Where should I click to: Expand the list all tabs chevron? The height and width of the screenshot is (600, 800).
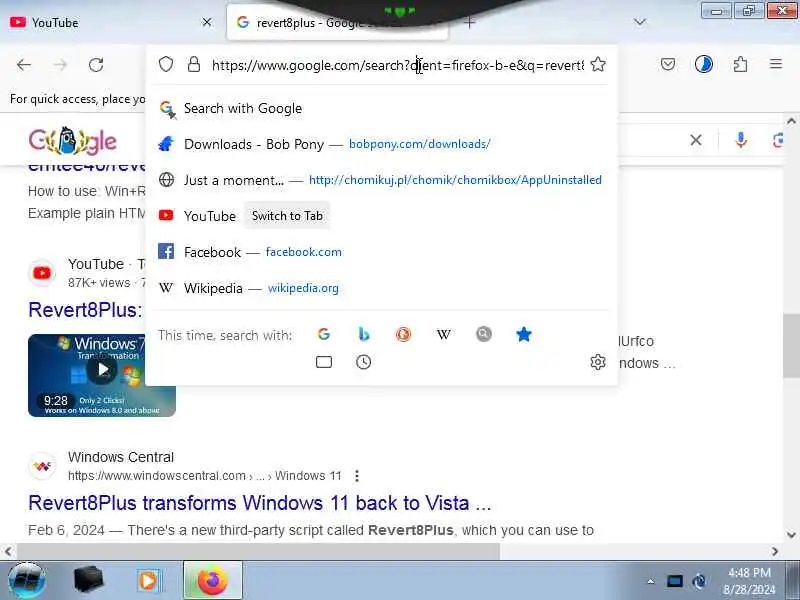tap(640, 22)
